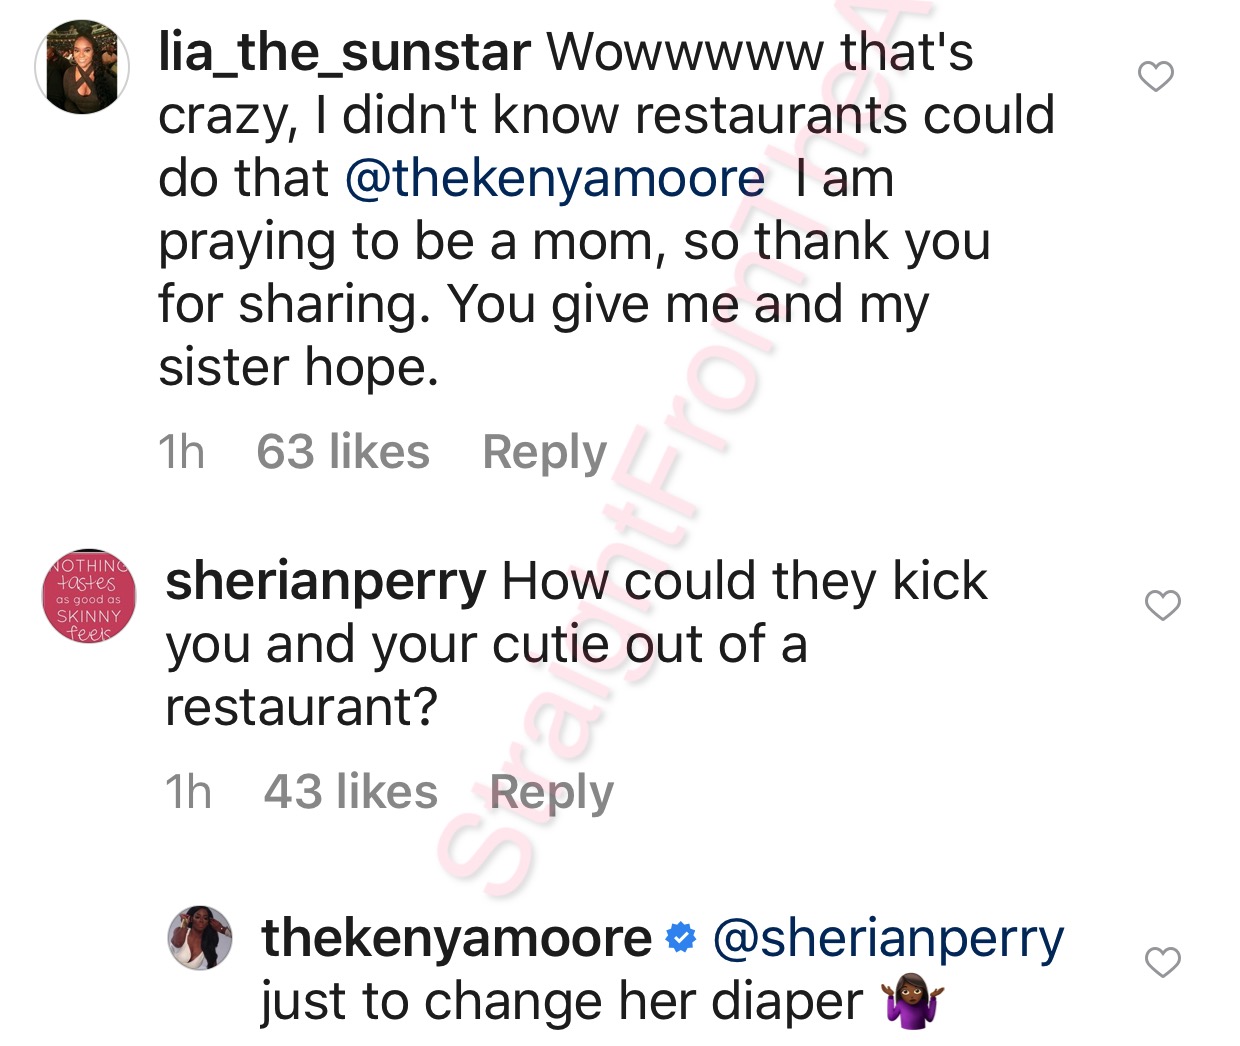
Task: Click the 1h timestamp beside 63 likes
Action: coord(182,452)
